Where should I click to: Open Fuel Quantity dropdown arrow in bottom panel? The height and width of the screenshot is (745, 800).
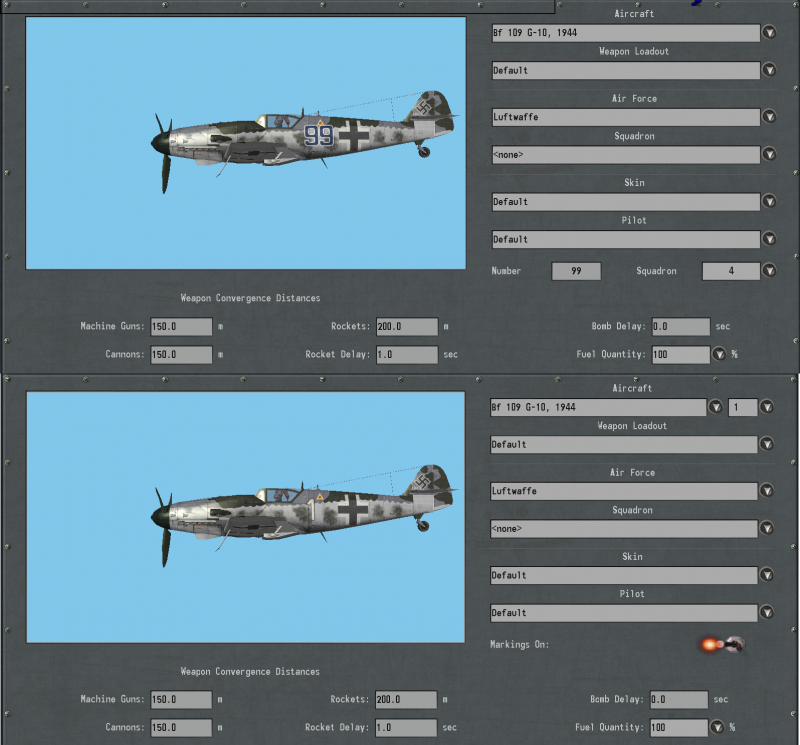[717, 727]
